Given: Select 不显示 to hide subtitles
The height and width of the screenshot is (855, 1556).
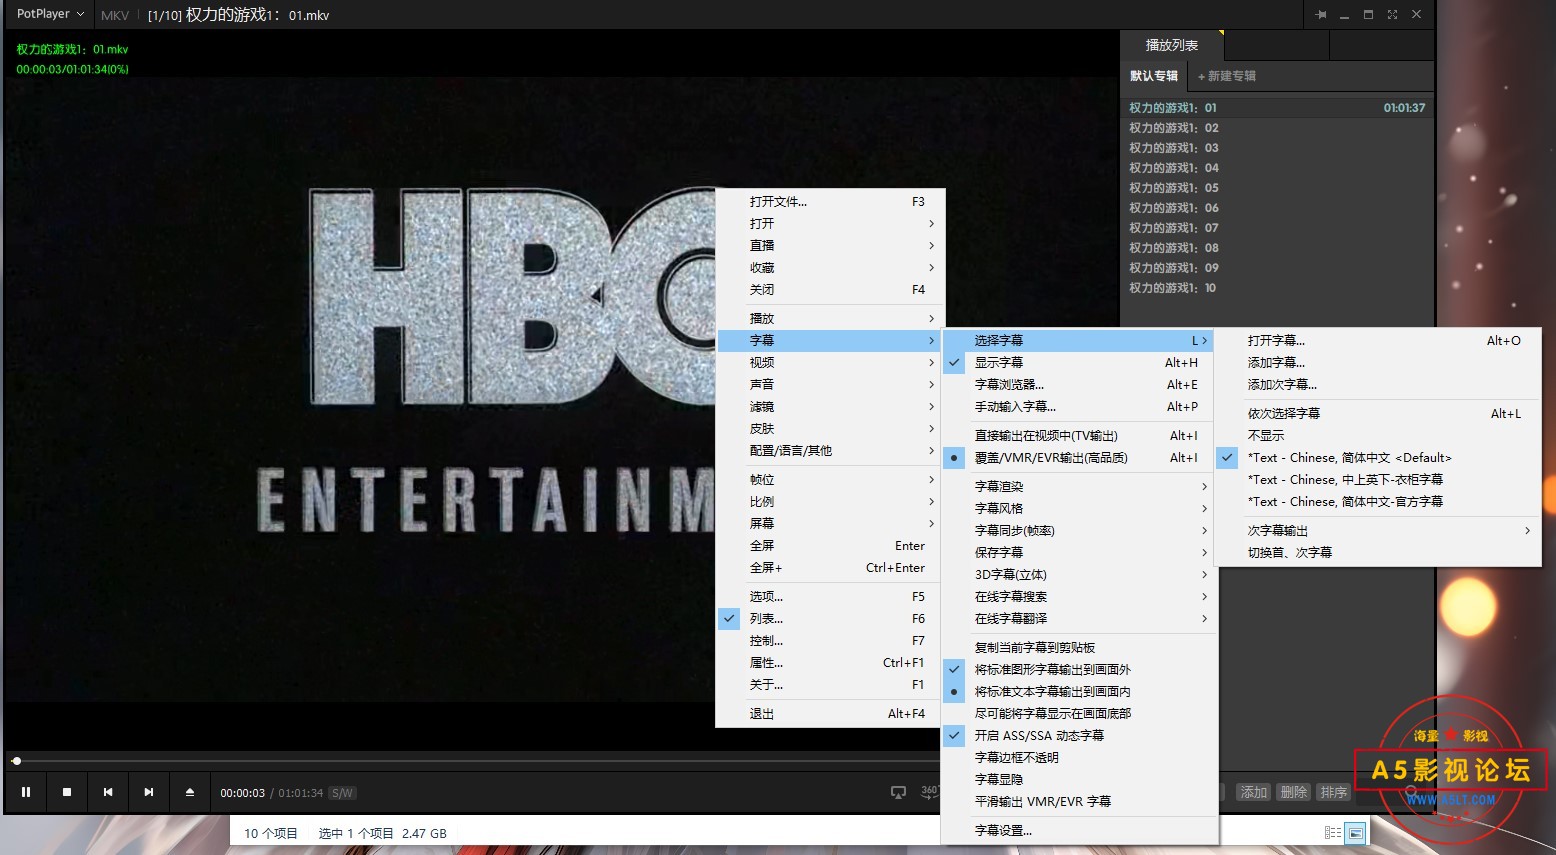Looking at the screenshot, I should click(1379, 435).
